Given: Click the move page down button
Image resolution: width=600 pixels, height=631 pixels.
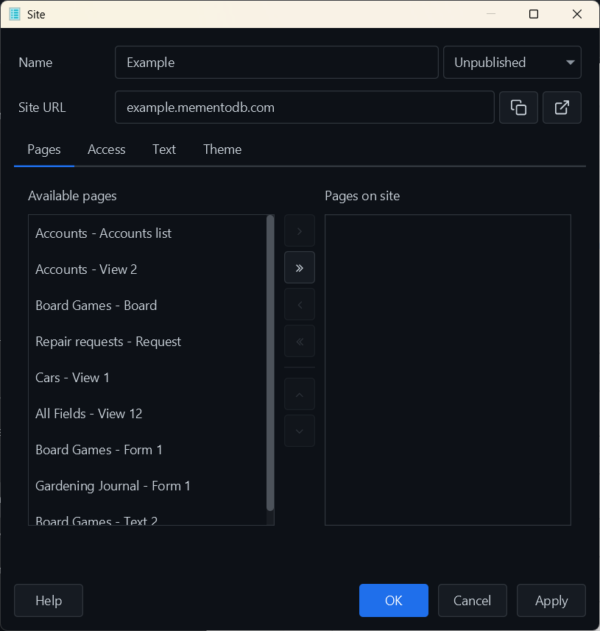Looking at the screenshot, I should pyautogui.click(x=299, y=430).
